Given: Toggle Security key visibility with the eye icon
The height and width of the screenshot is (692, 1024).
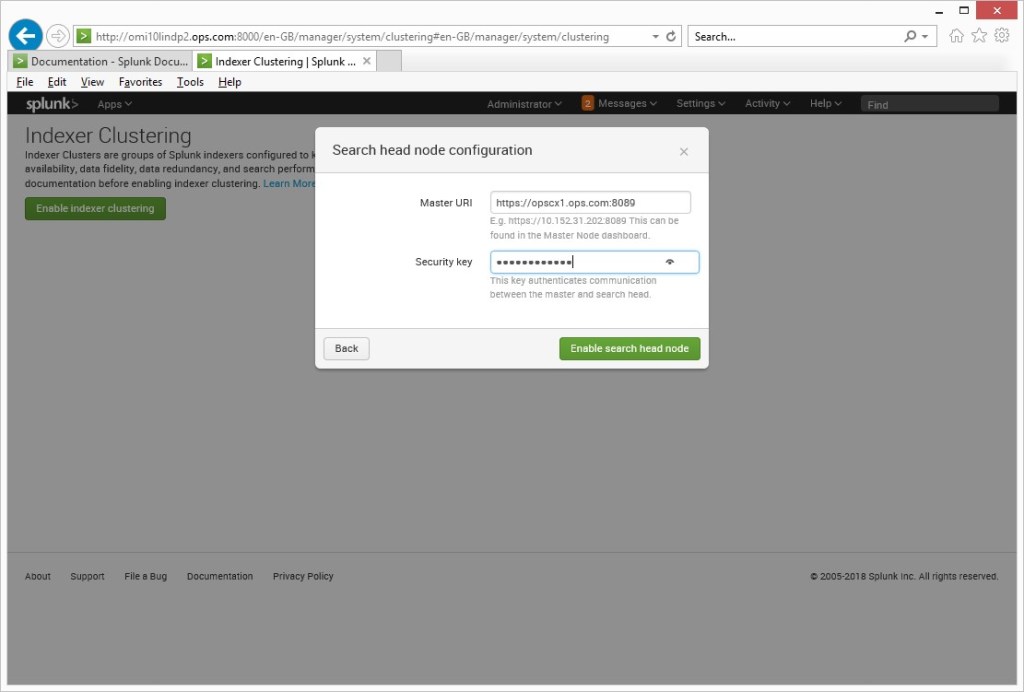Looking at the screenshot, I should [670, 262].
